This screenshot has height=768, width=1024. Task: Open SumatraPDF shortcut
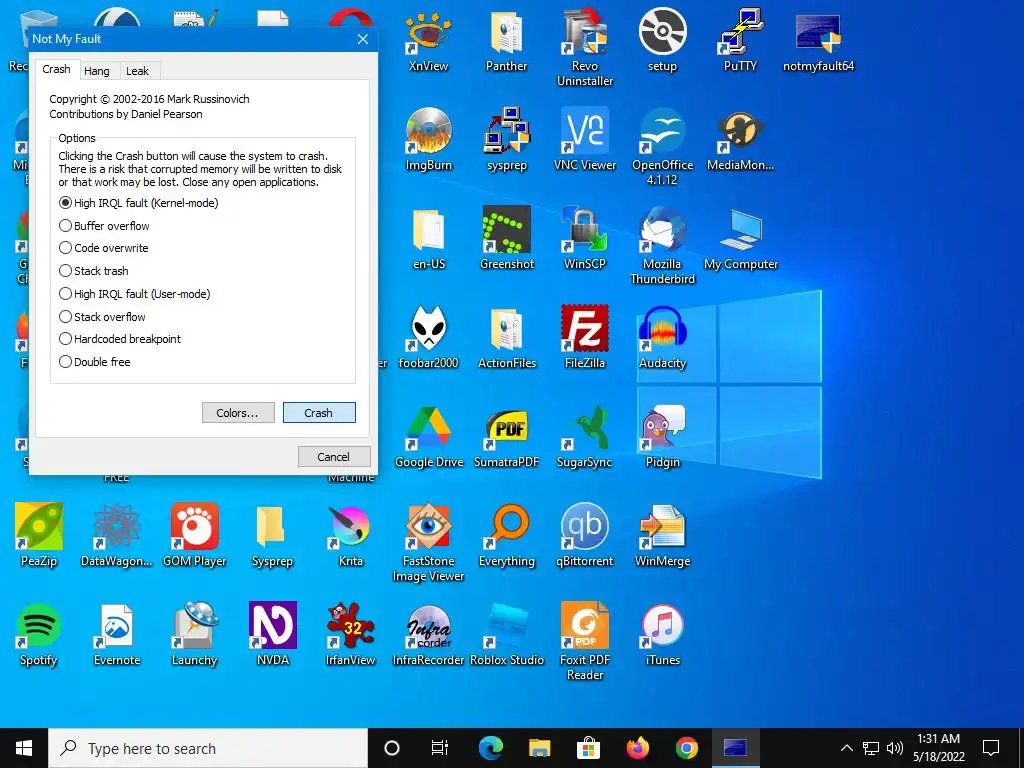[x=507, y=438]
